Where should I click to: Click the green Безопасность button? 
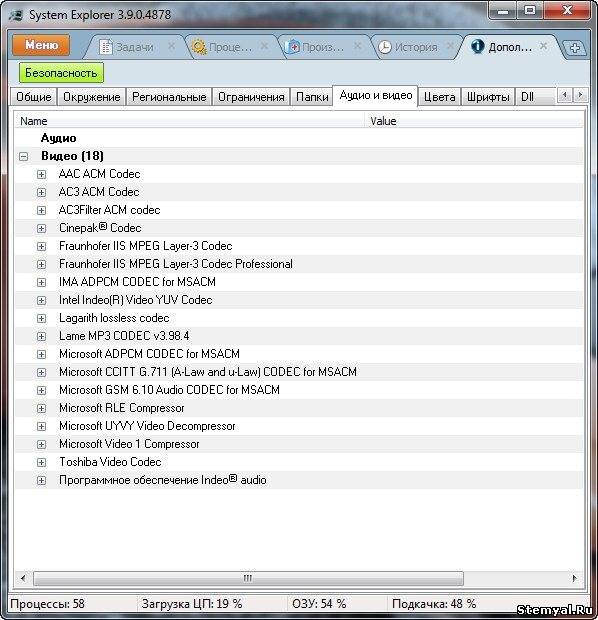61,73
